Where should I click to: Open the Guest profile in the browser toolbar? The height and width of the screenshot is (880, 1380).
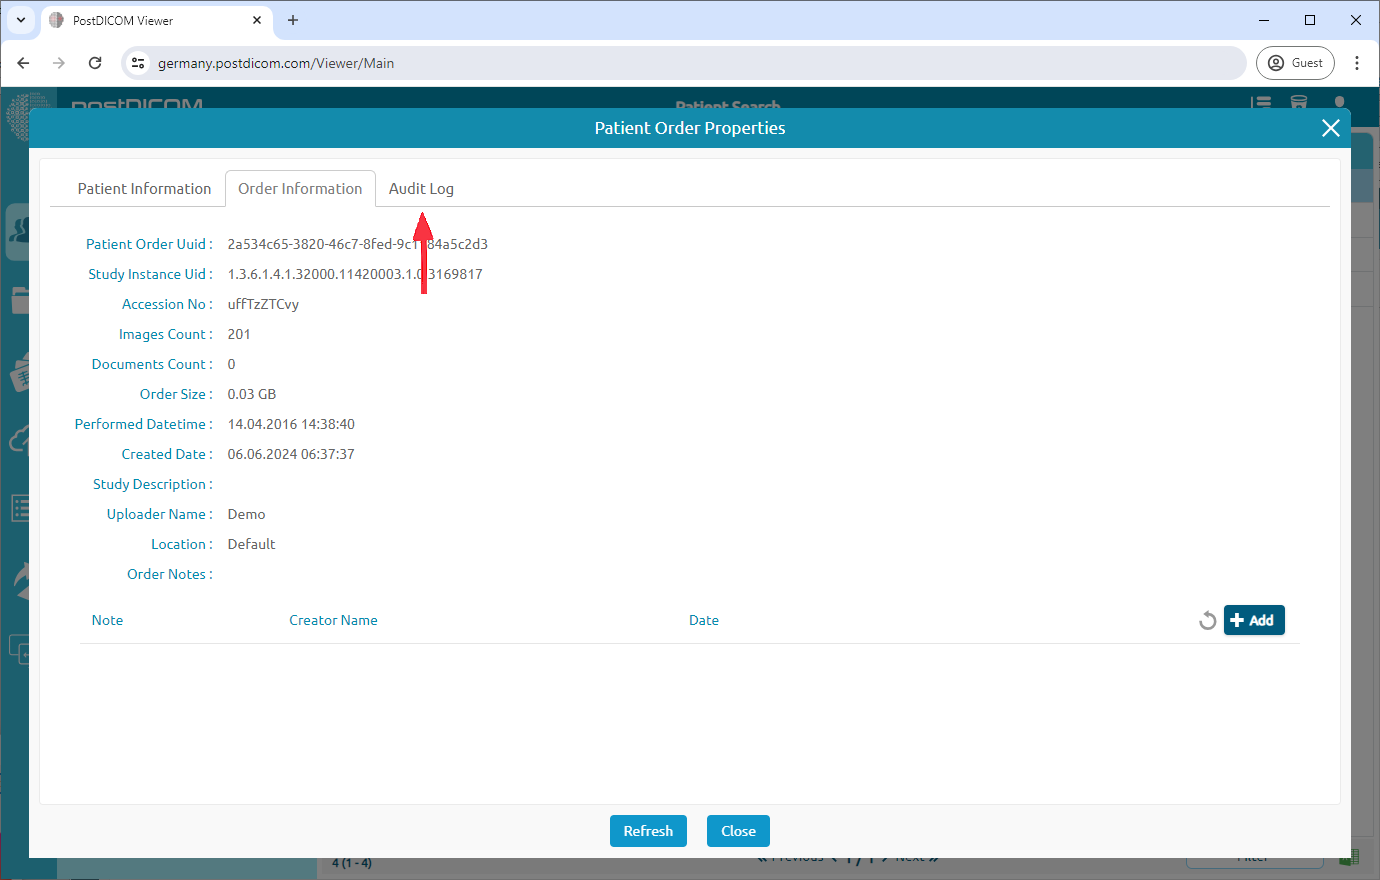click(1295, 62)
